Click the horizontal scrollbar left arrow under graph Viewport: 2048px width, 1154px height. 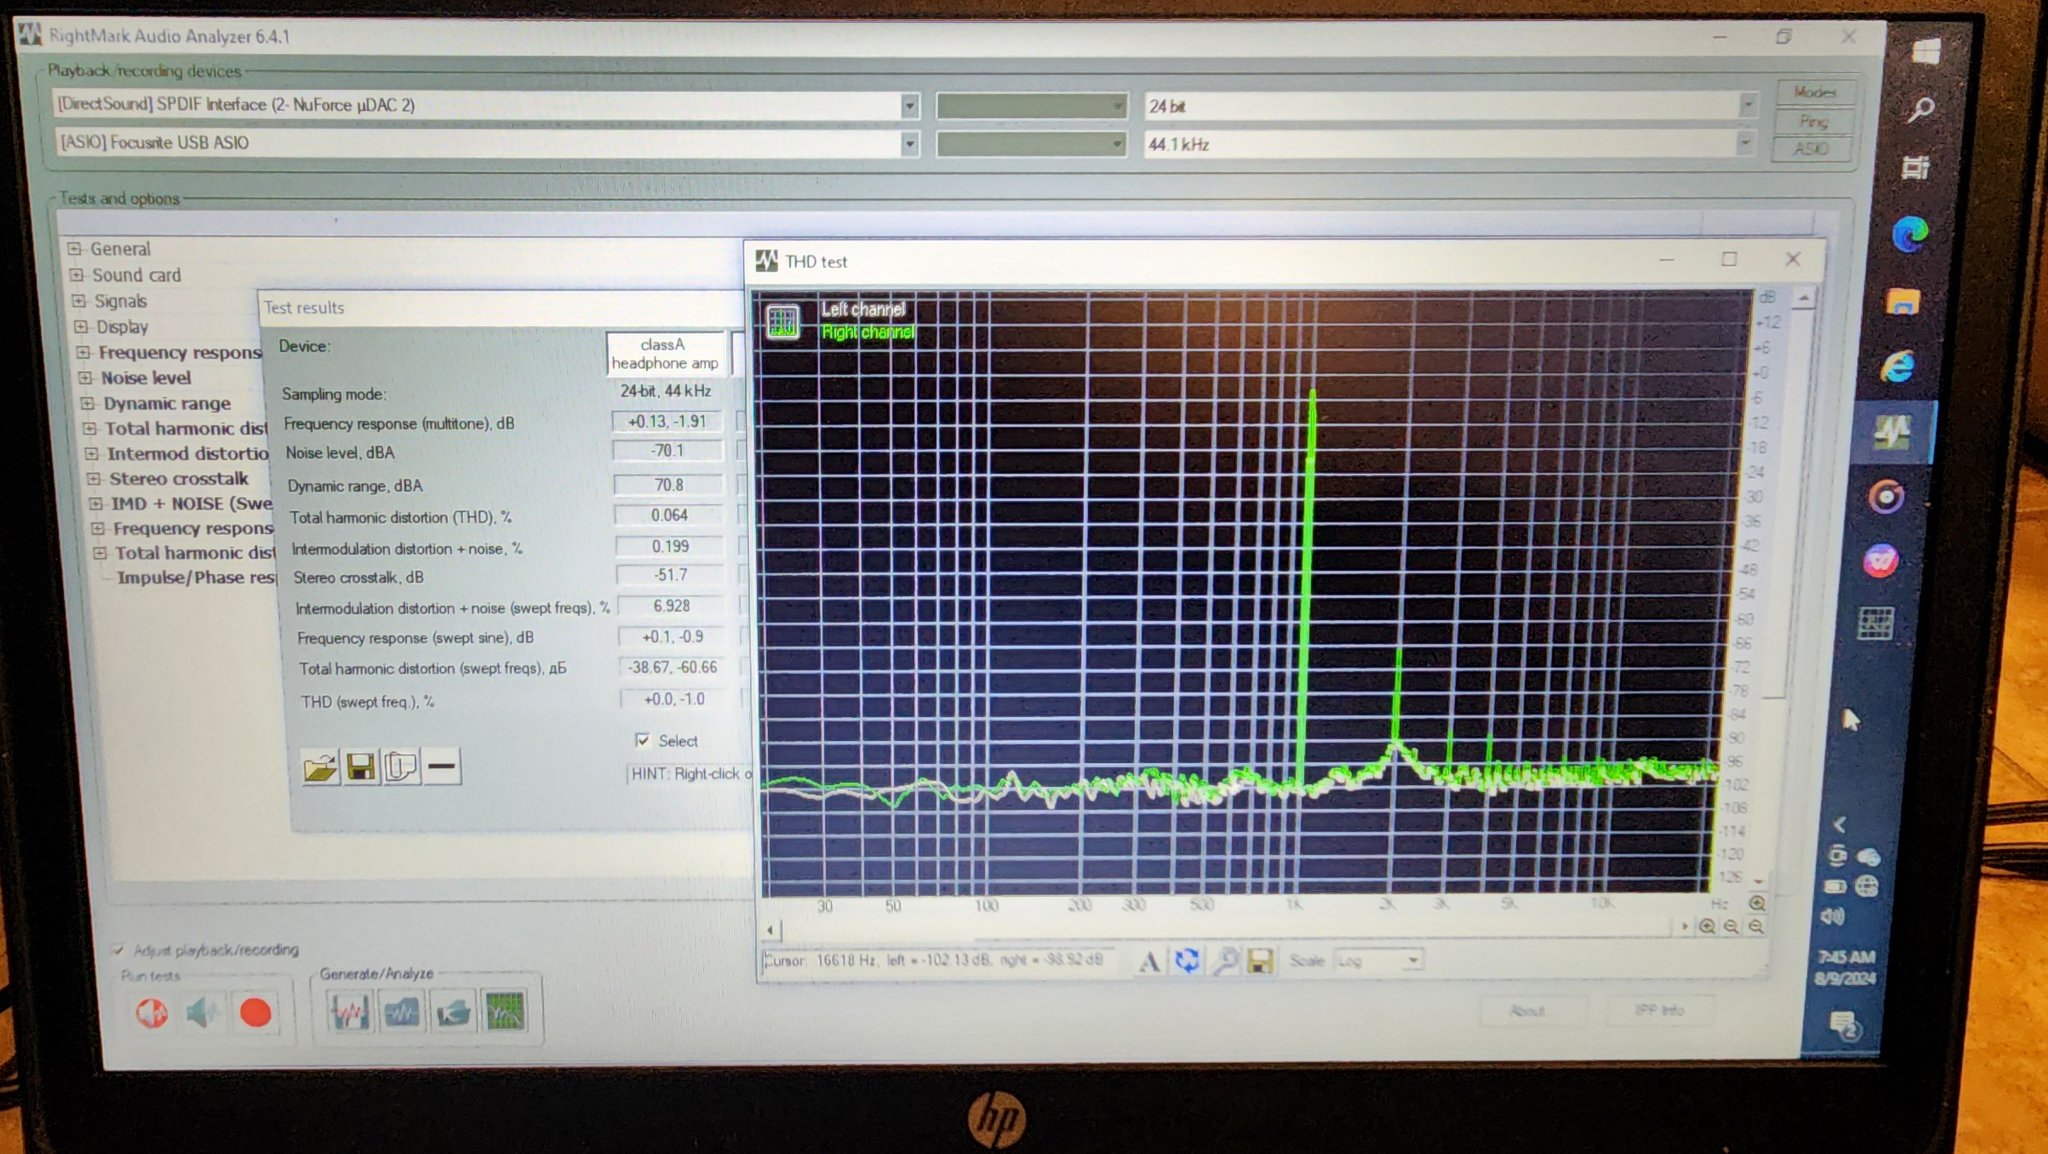770,929
